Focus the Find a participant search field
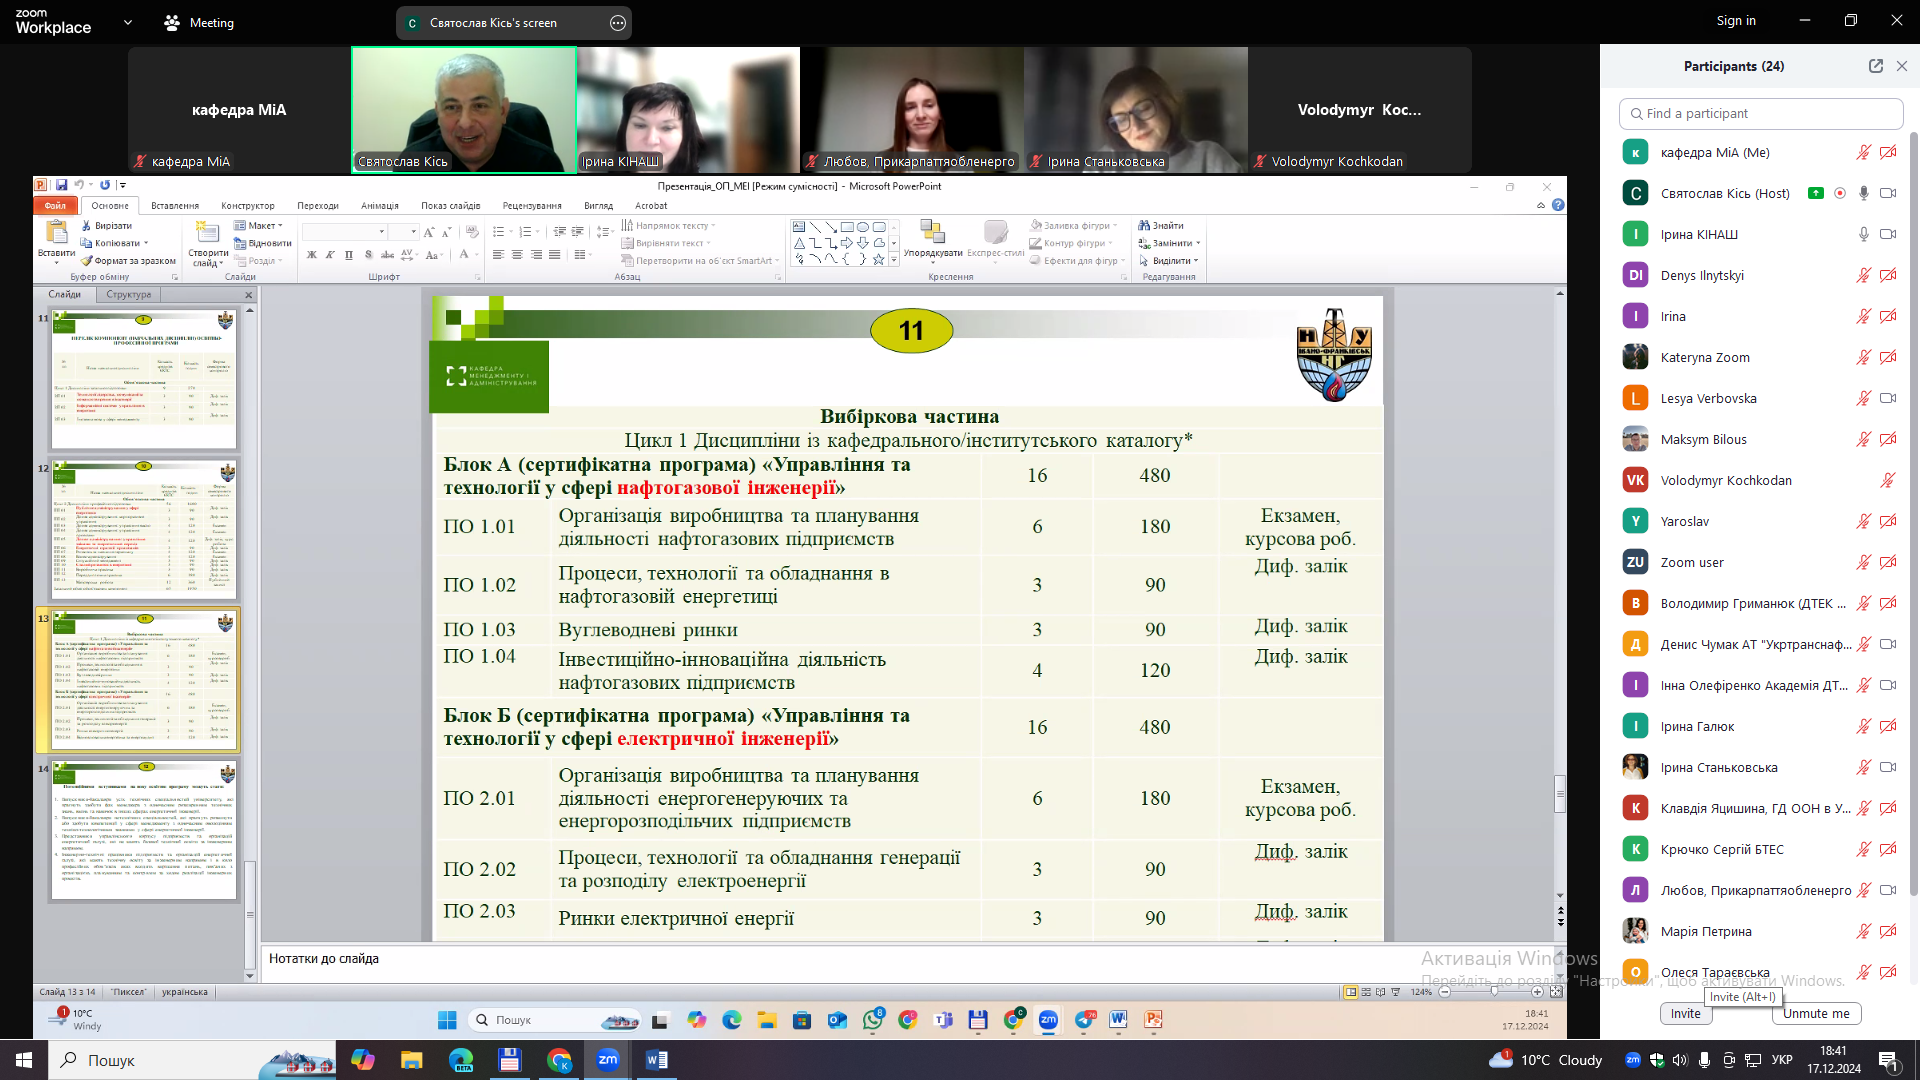 [x=1760, y=113]
